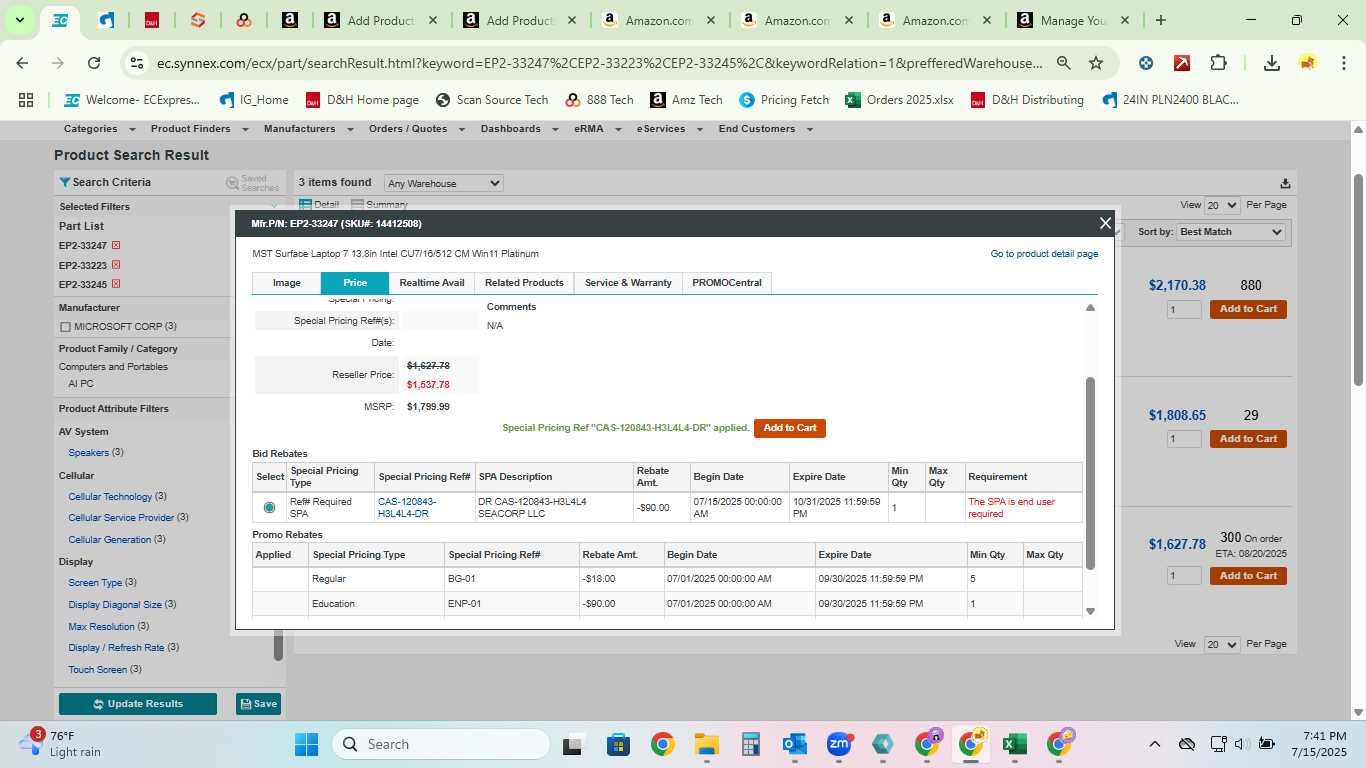Expand the Categories menu
Viewport: 1366px width, 768px height.
tap(97, 129)
